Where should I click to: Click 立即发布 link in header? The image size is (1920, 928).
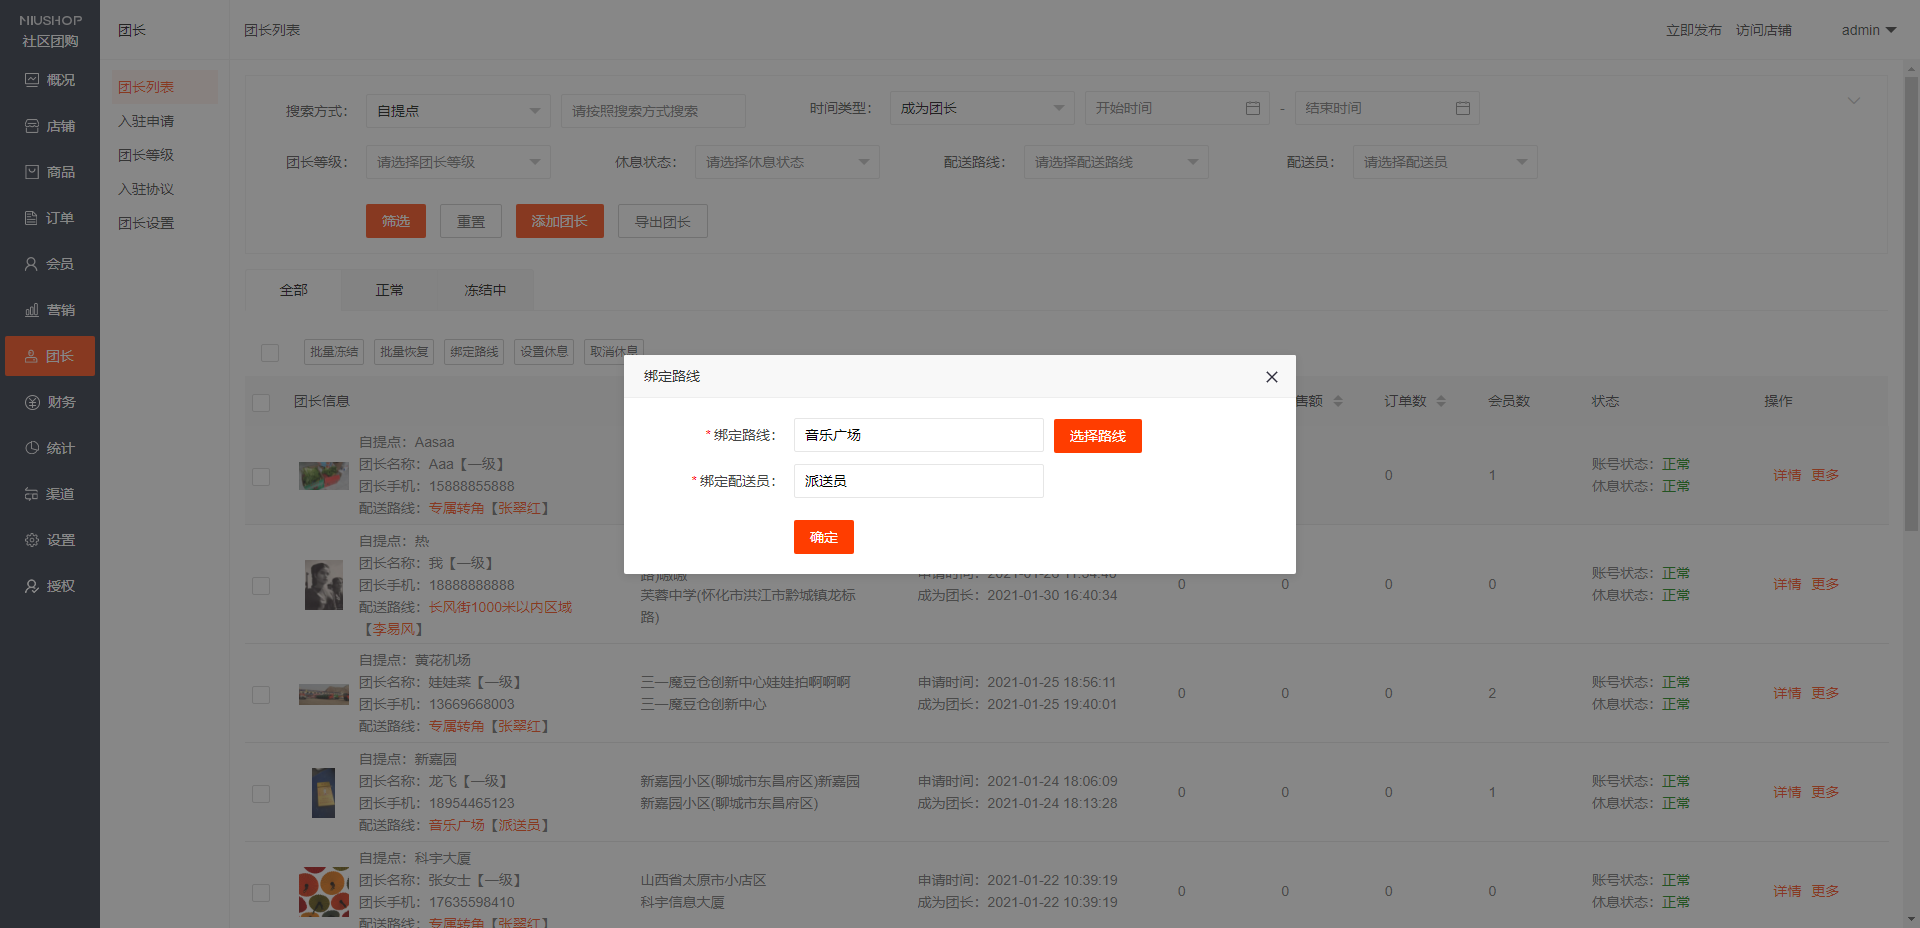point(1694,30)
